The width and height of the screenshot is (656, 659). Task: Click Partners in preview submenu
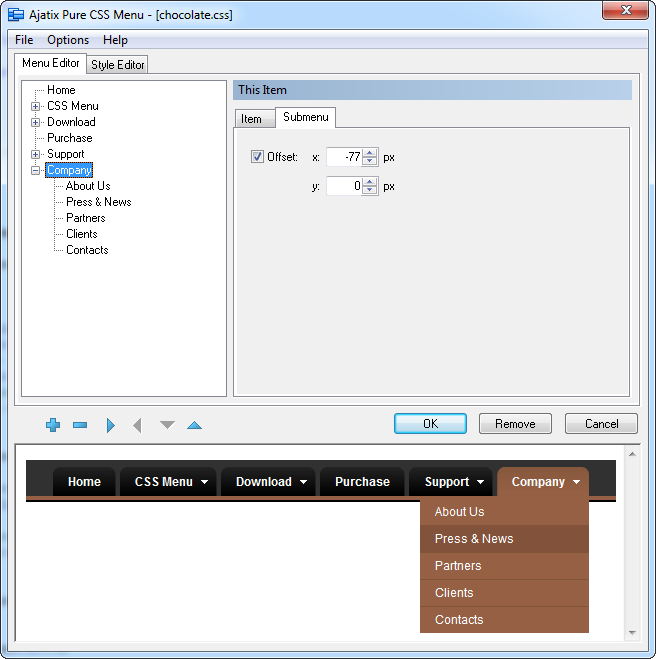pyautogui.click(x=504, y=566)
